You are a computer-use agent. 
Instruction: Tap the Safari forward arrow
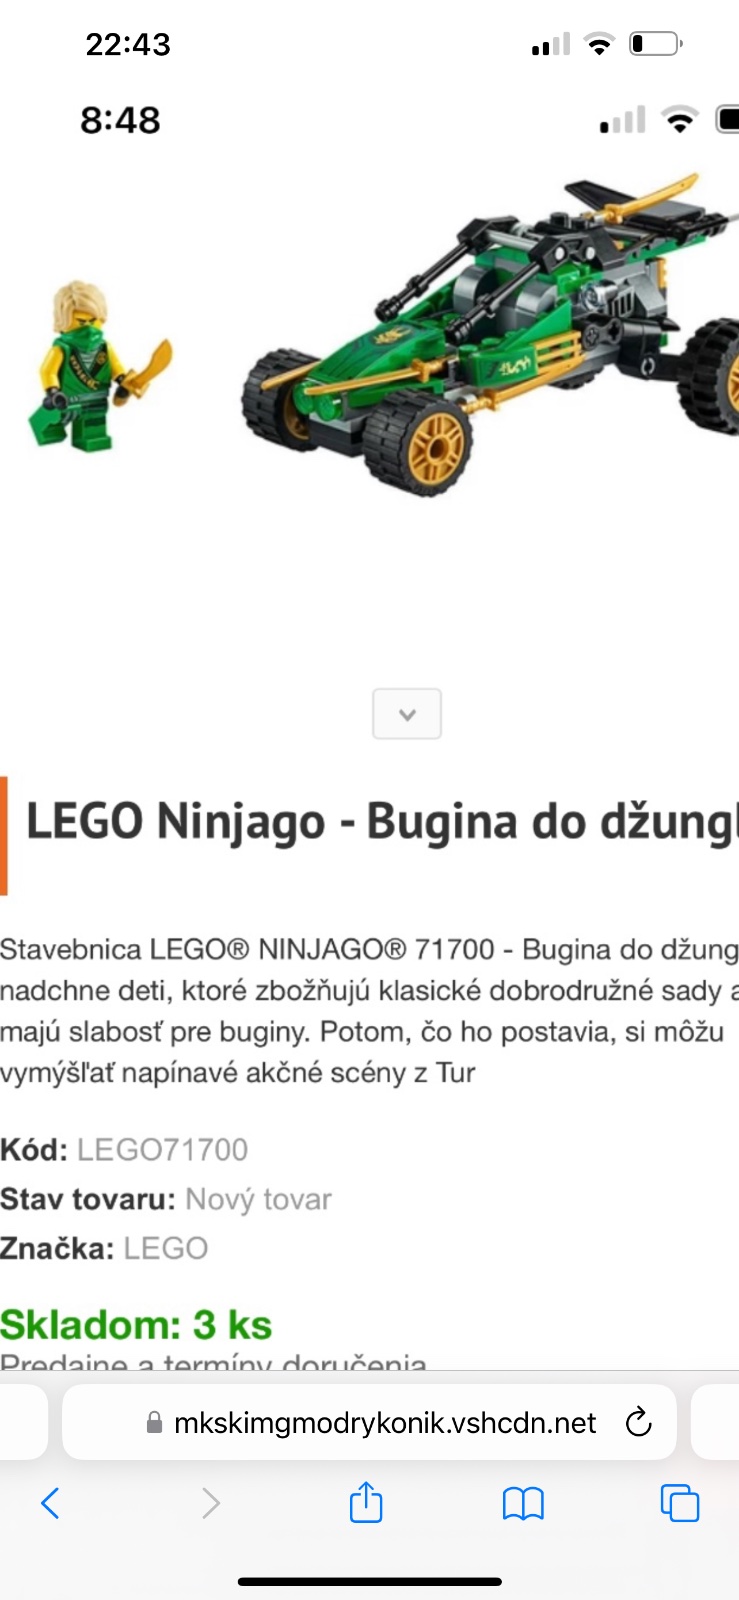pos(210,1503)
